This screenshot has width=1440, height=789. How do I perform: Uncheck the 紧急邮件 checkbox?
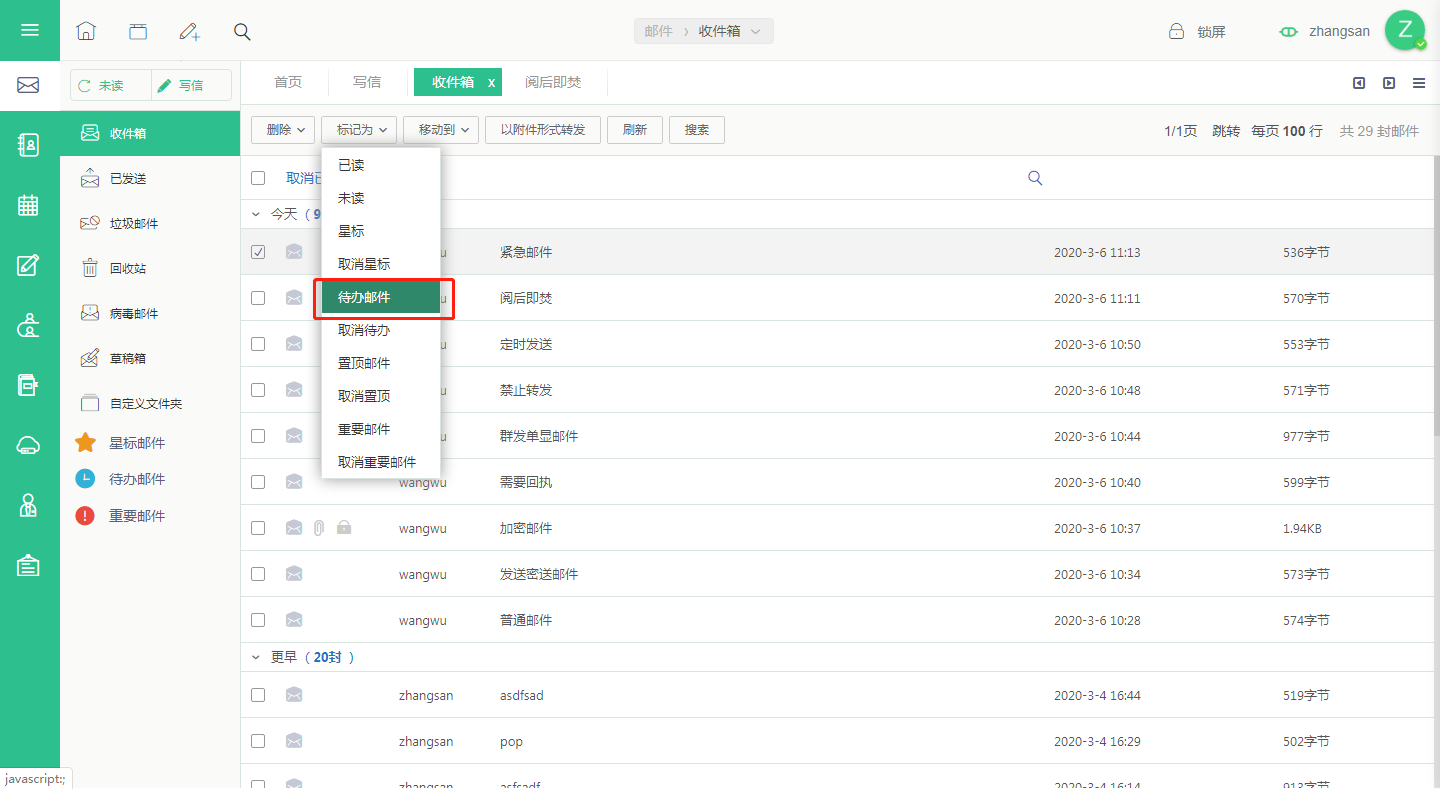pyautogui.click(x=258, y=252)
